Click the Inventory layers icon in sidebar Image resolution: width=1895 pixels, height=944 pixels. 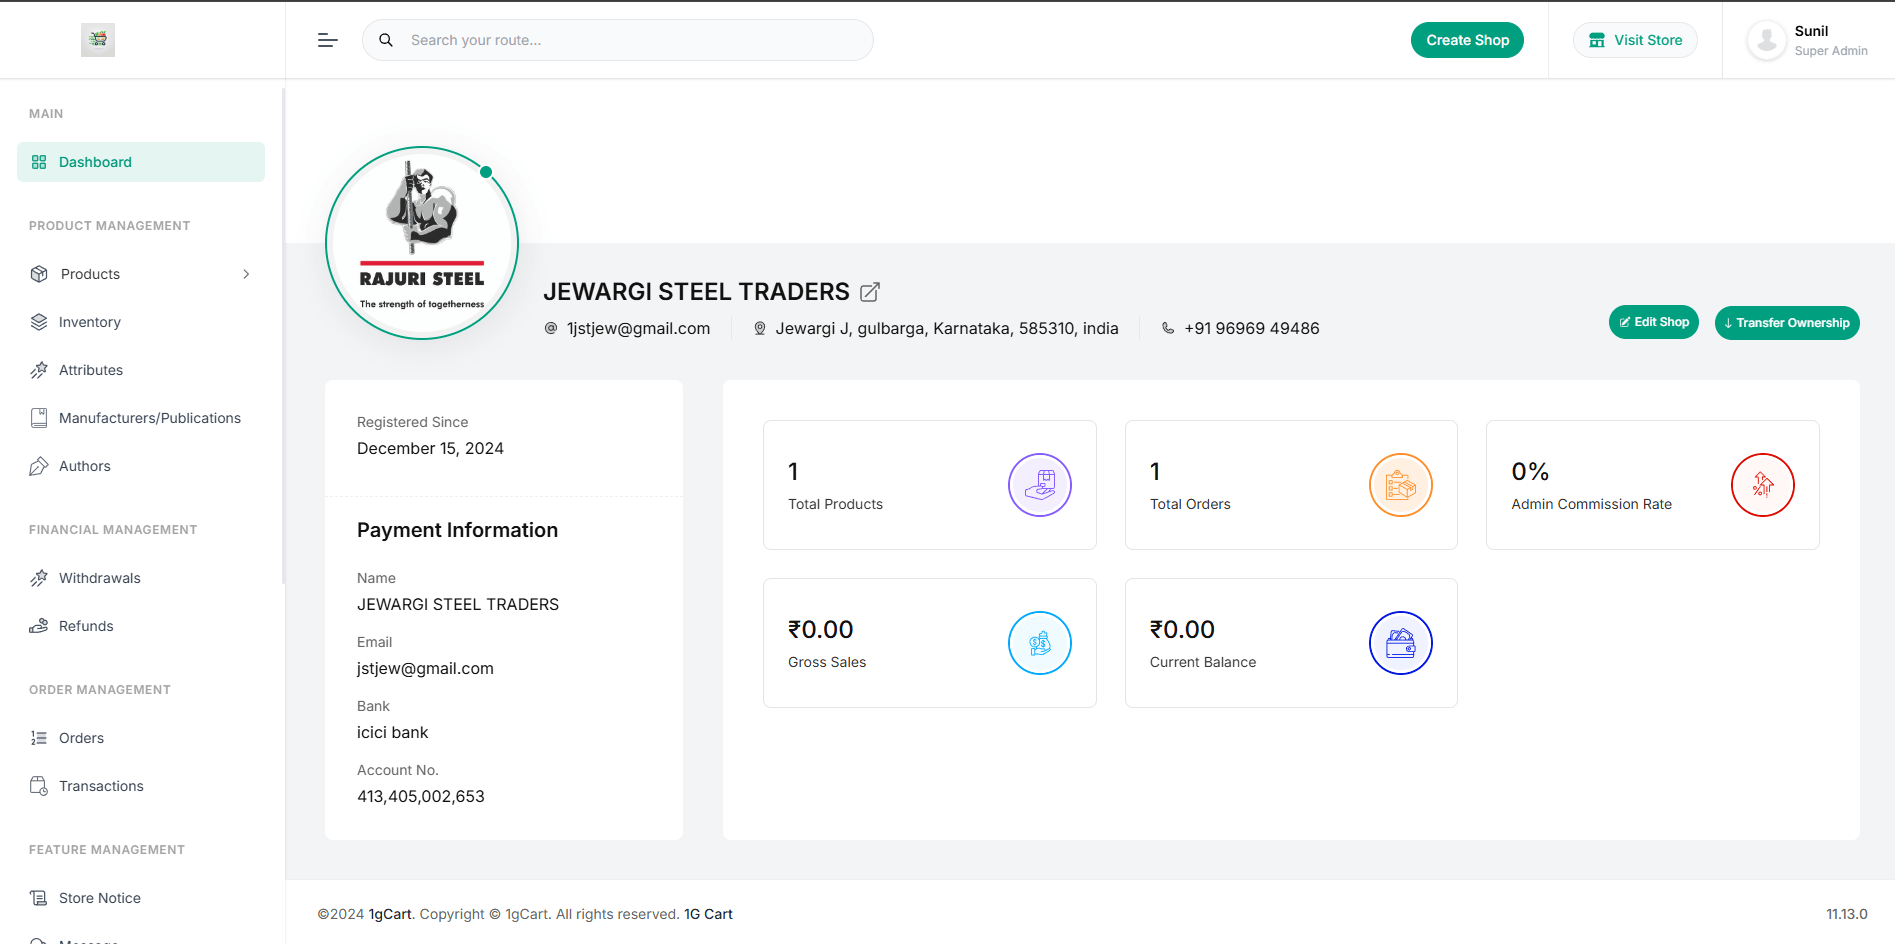point(39,322)
